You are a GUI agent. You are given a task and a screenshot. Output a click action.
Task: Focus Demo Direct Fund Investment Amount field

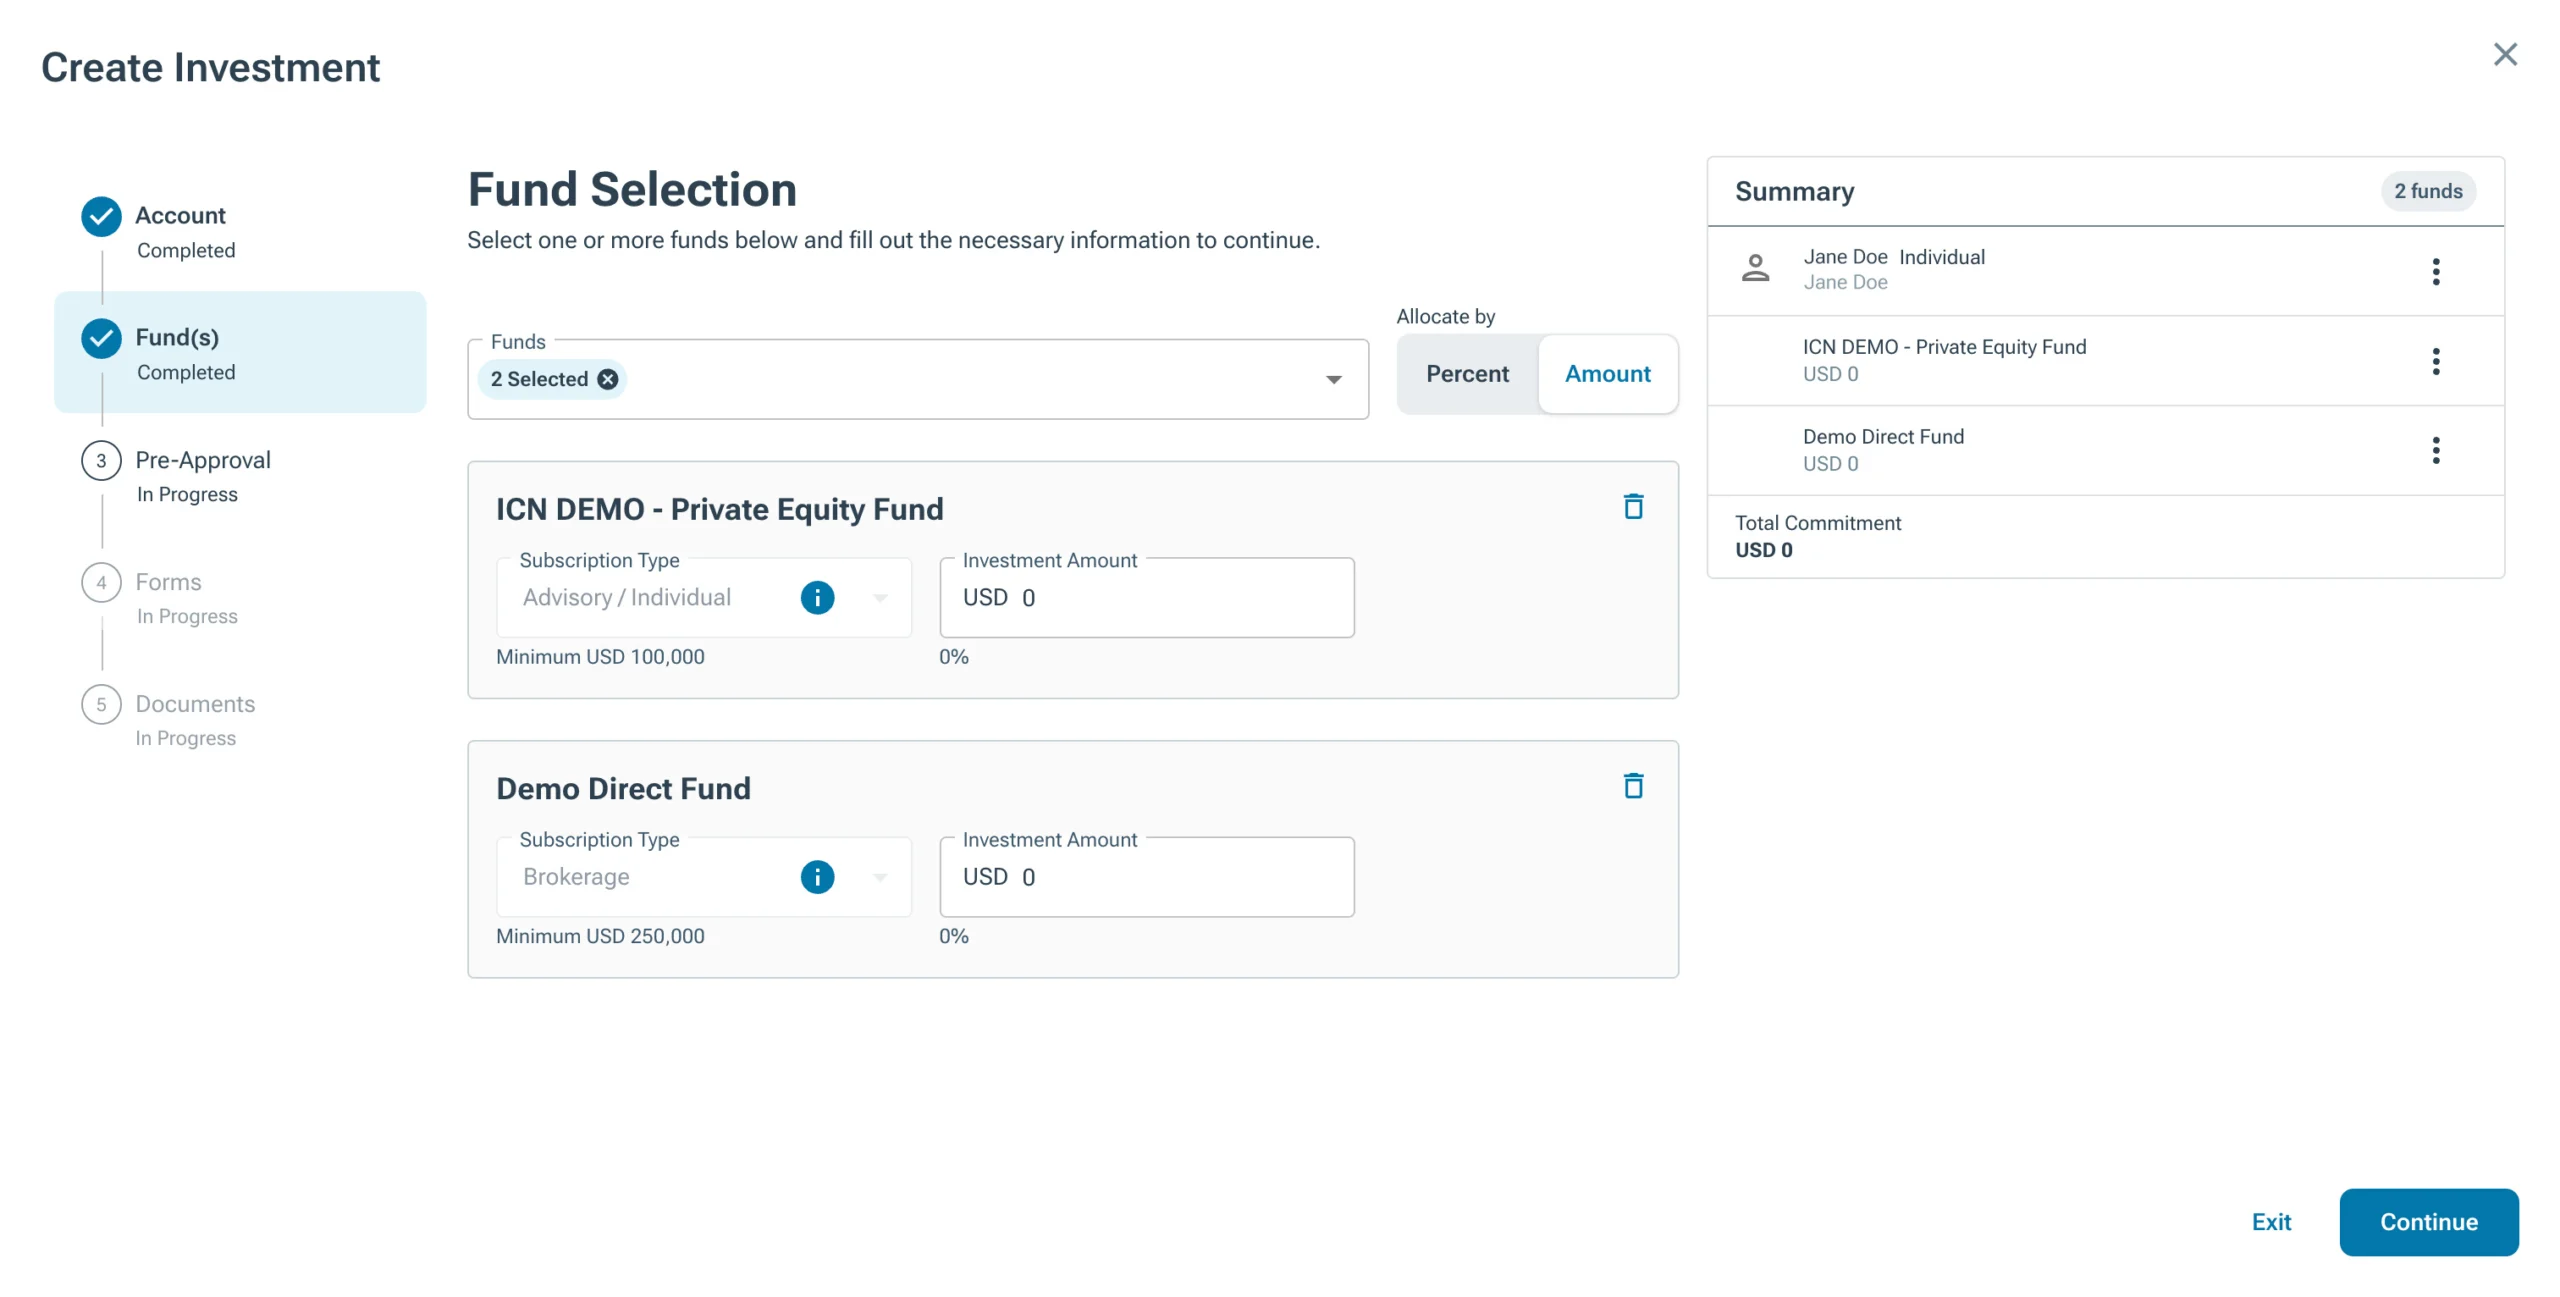point(1147,877)
